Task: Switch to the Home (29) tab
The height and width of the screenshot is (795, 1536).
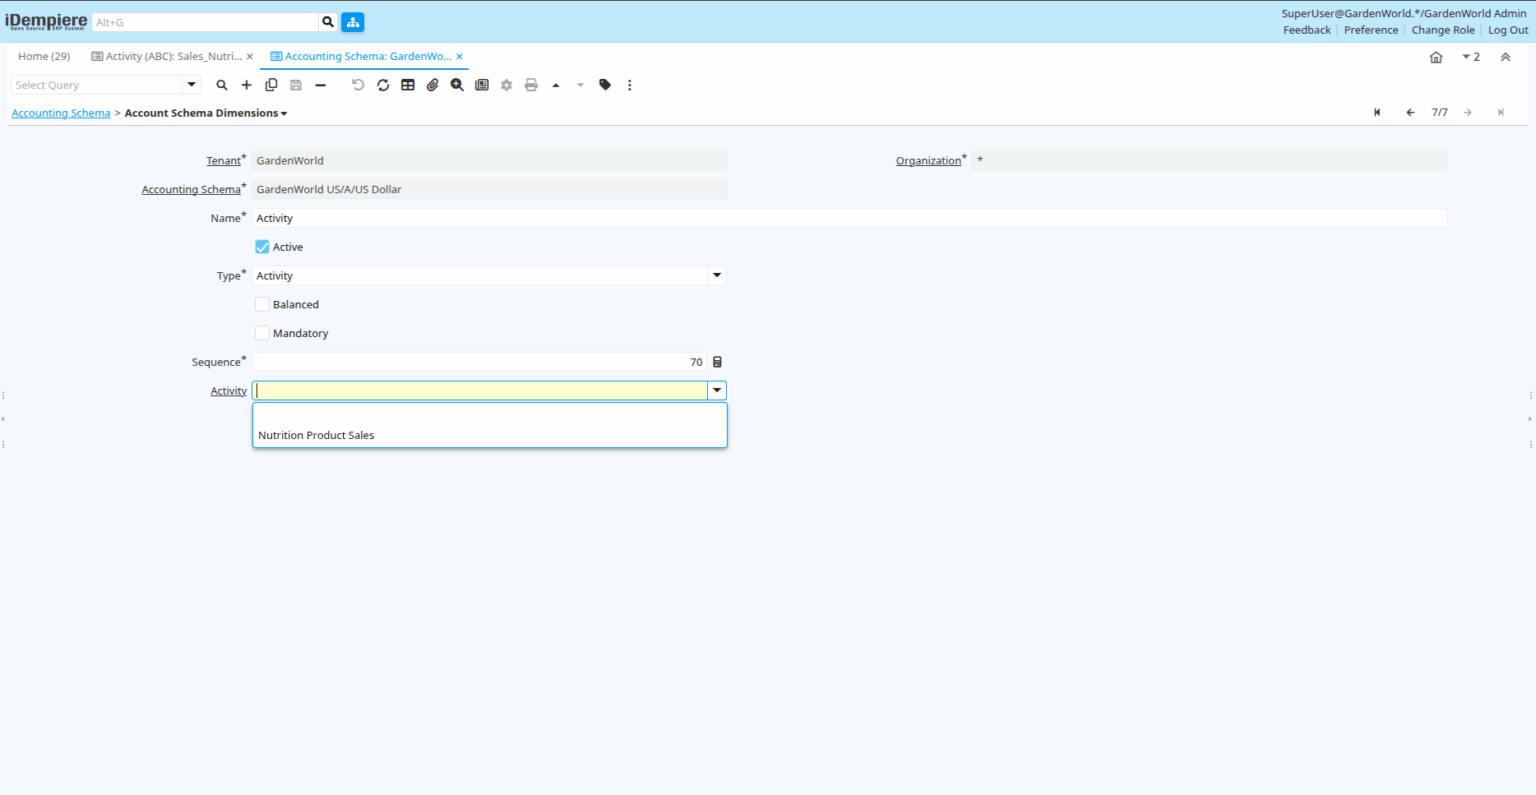Action: tap(44, 57)
